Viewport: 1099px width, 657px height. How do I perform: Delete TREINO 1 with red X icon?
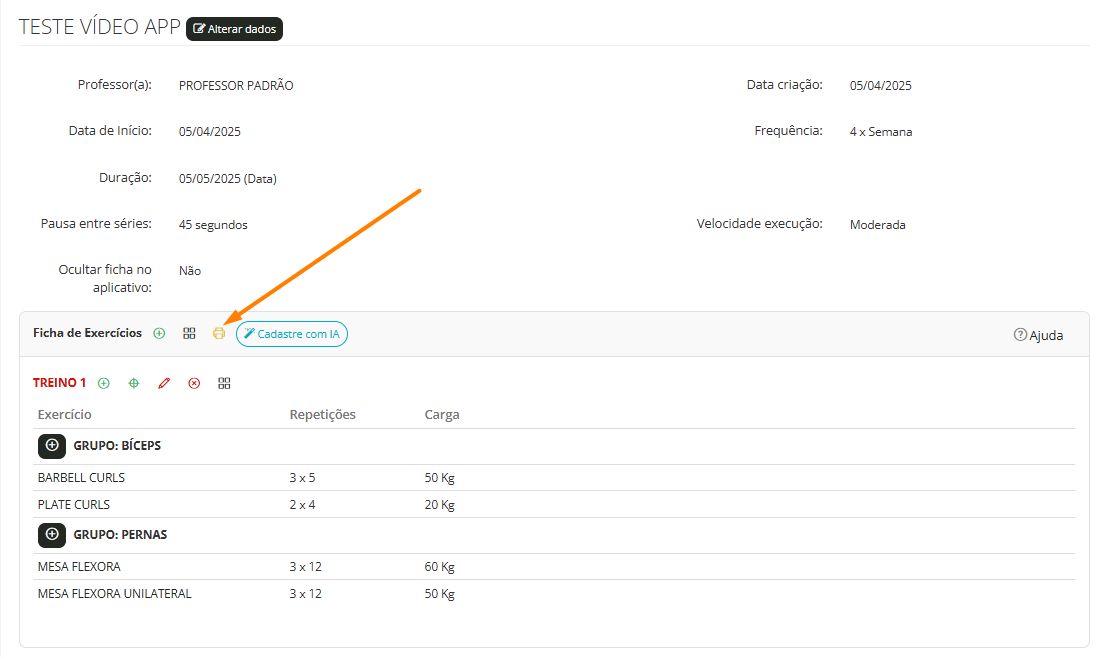click(x=194, y=383)
